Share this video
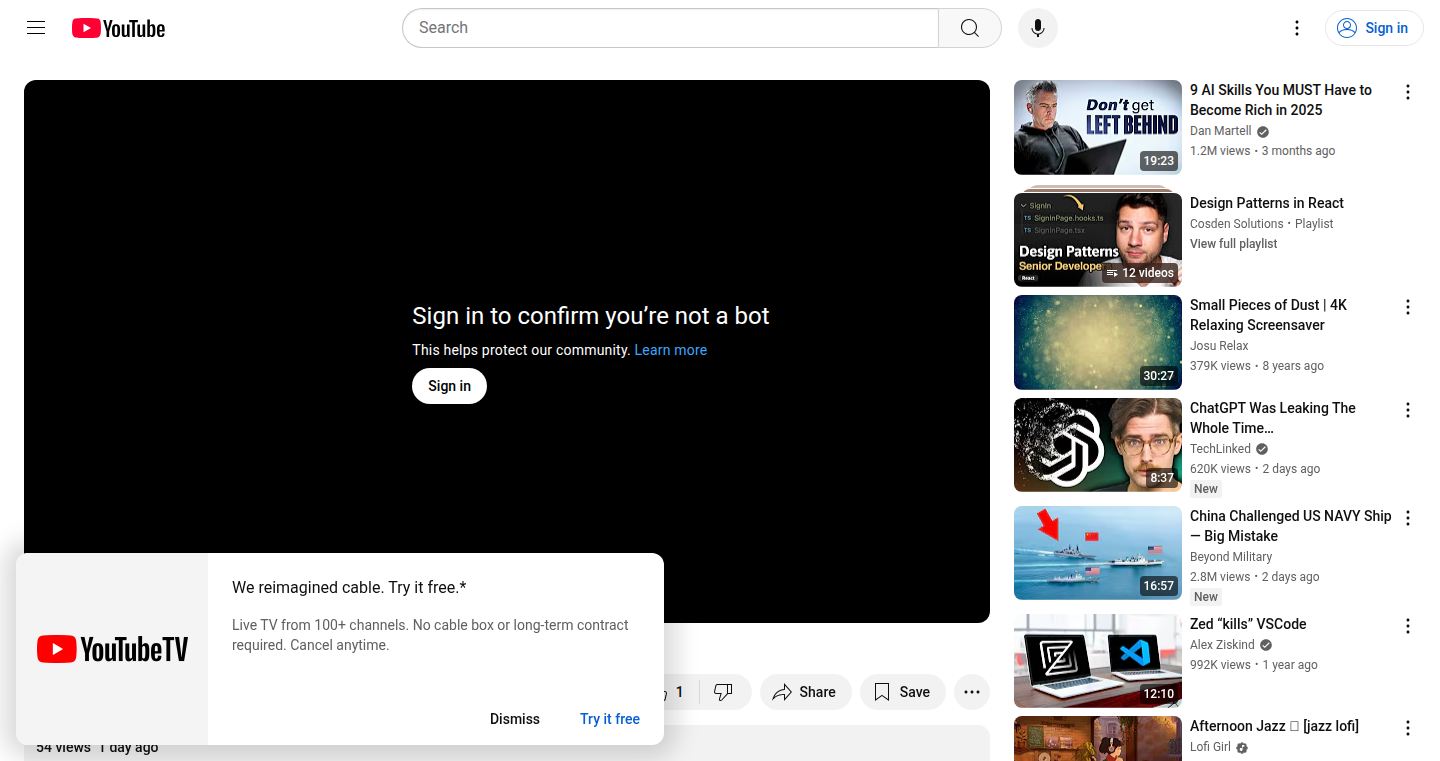Image resolution: width=1440 pixels, height=761 pixels. 805,692
